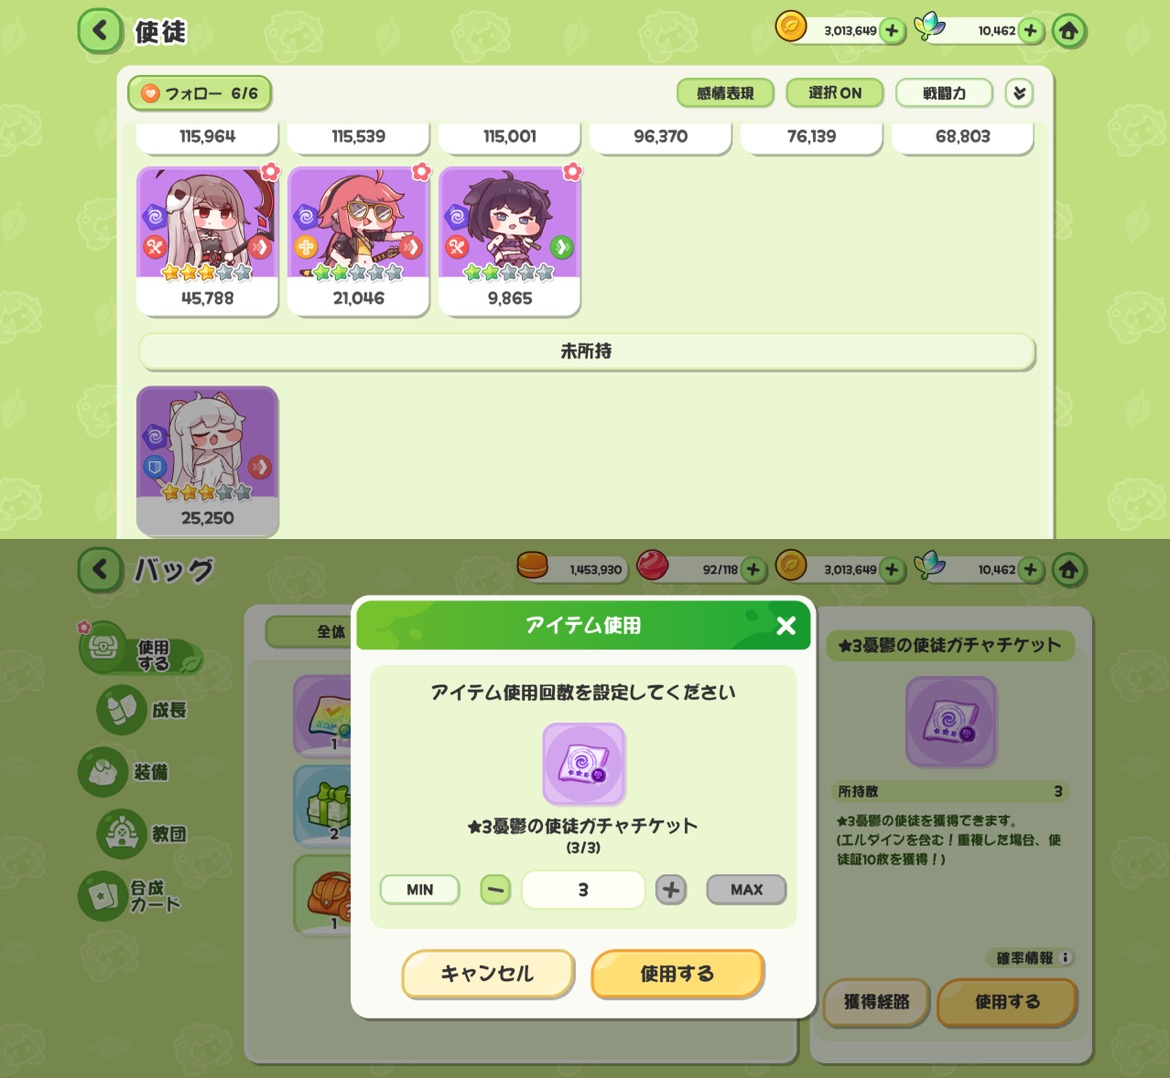Go back from the 使徒 screen
This screenshot has width=1170, height=1078.
coord(100,31)
